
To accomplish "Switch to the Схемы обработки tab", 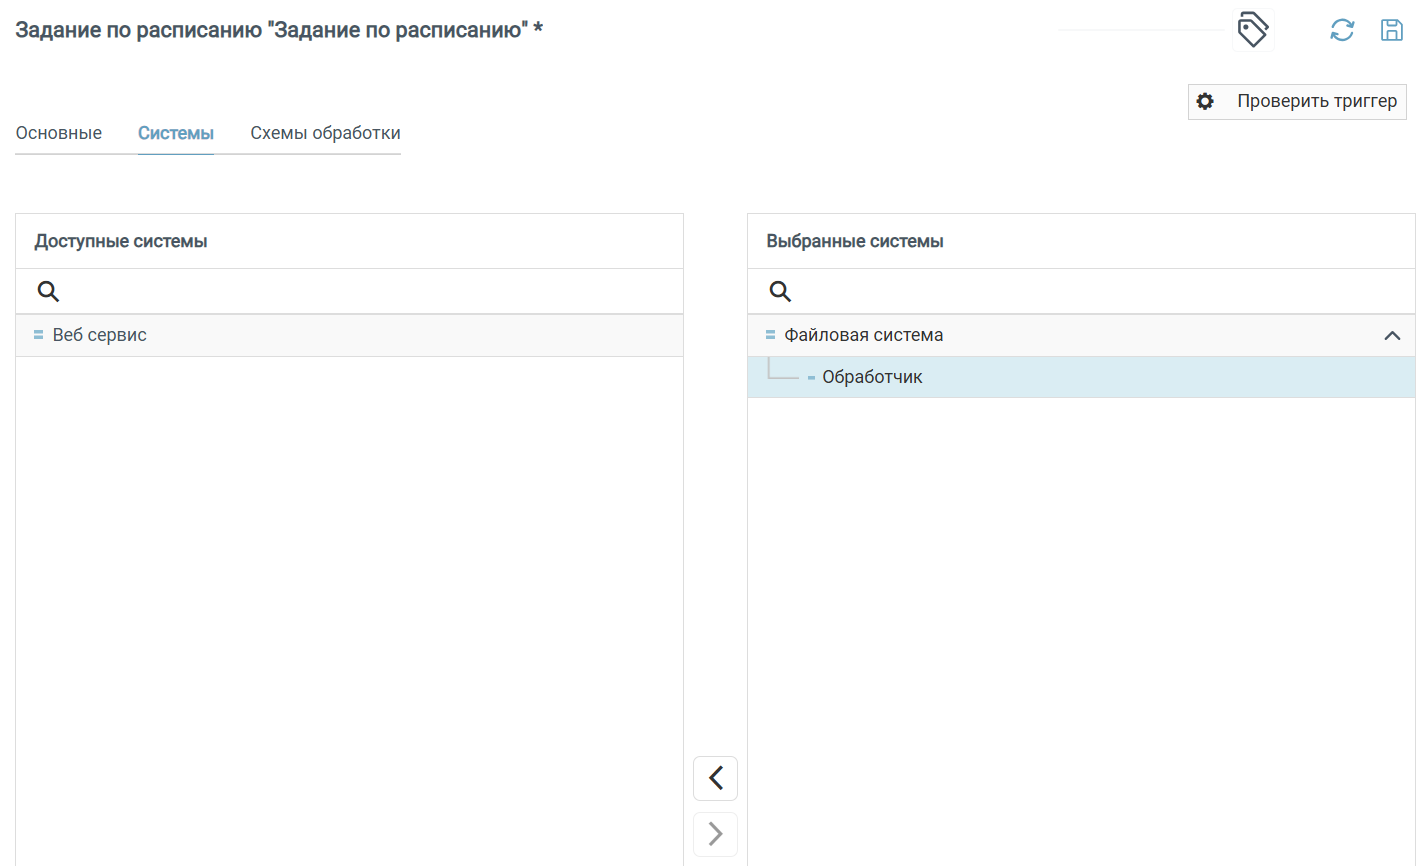I will coord(325,133).
